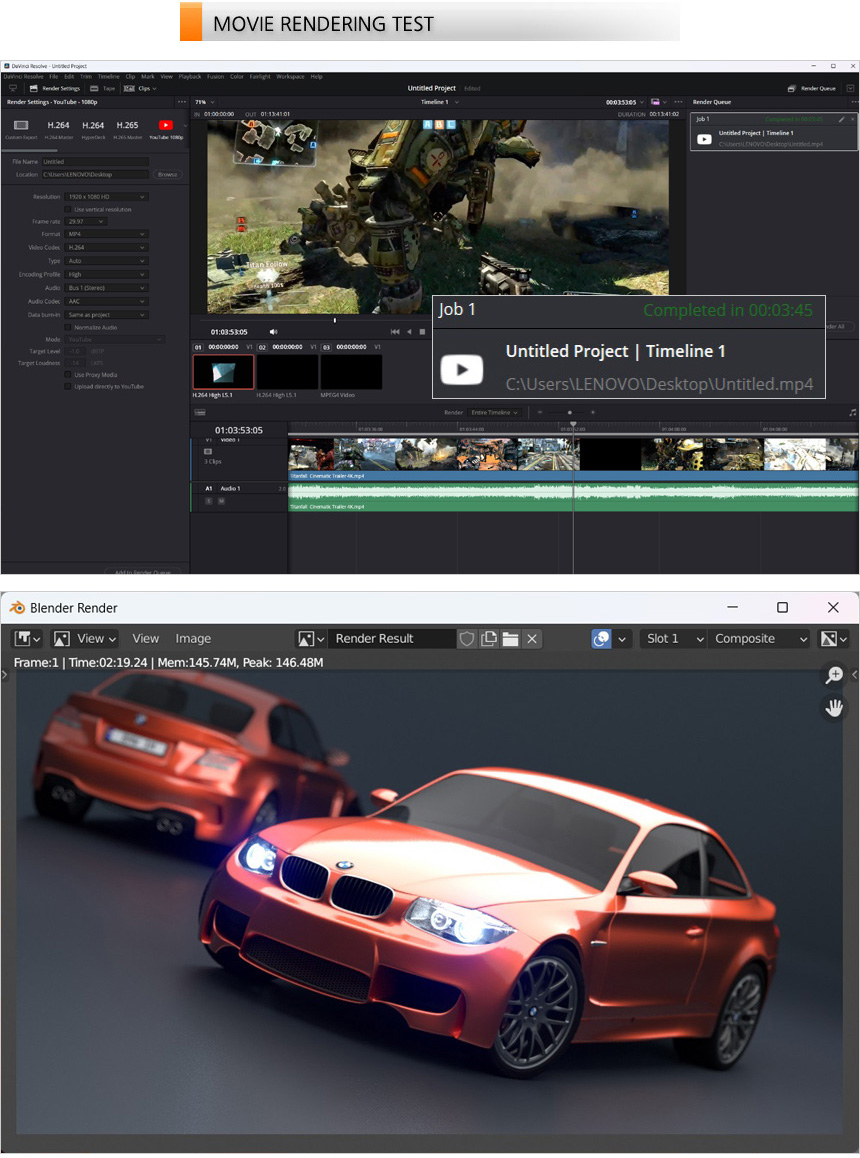Open the Playback menu
This screenshot has width=860, height=1158.
[x=190, y=77]
